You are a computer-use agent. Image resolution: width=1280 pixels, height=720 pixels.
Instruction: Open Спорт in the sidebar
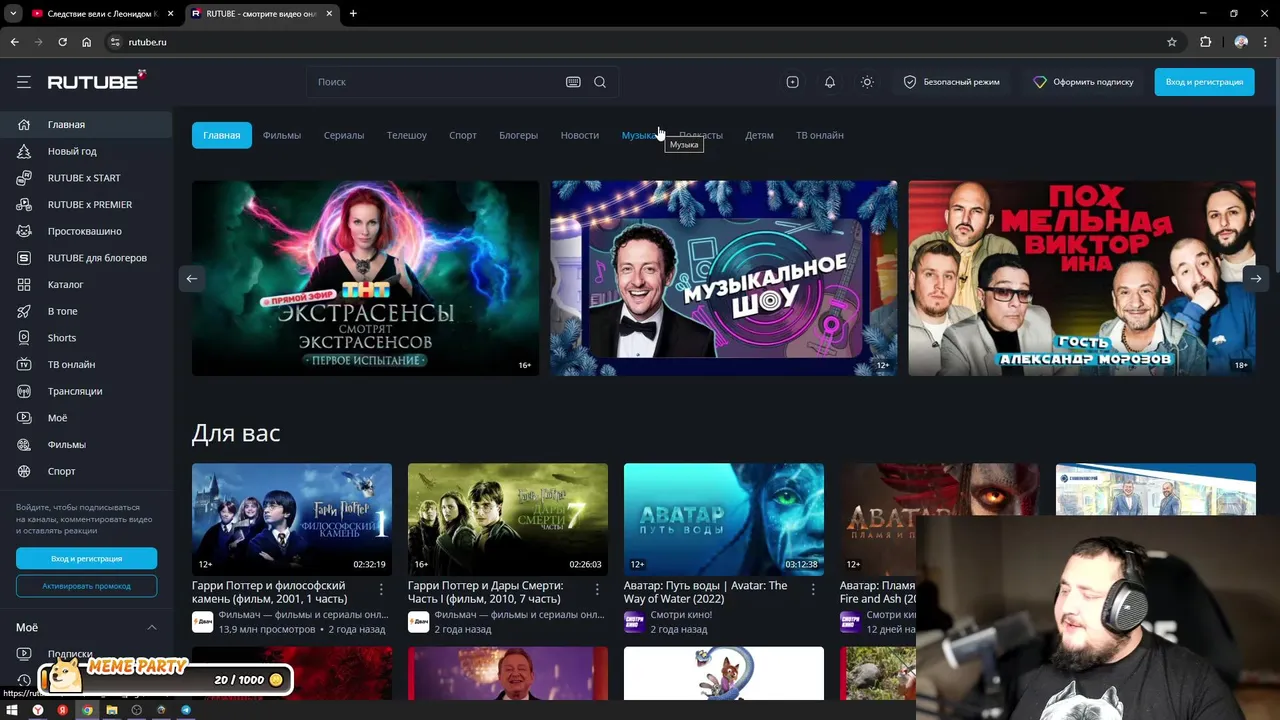(x=86, y=471)
